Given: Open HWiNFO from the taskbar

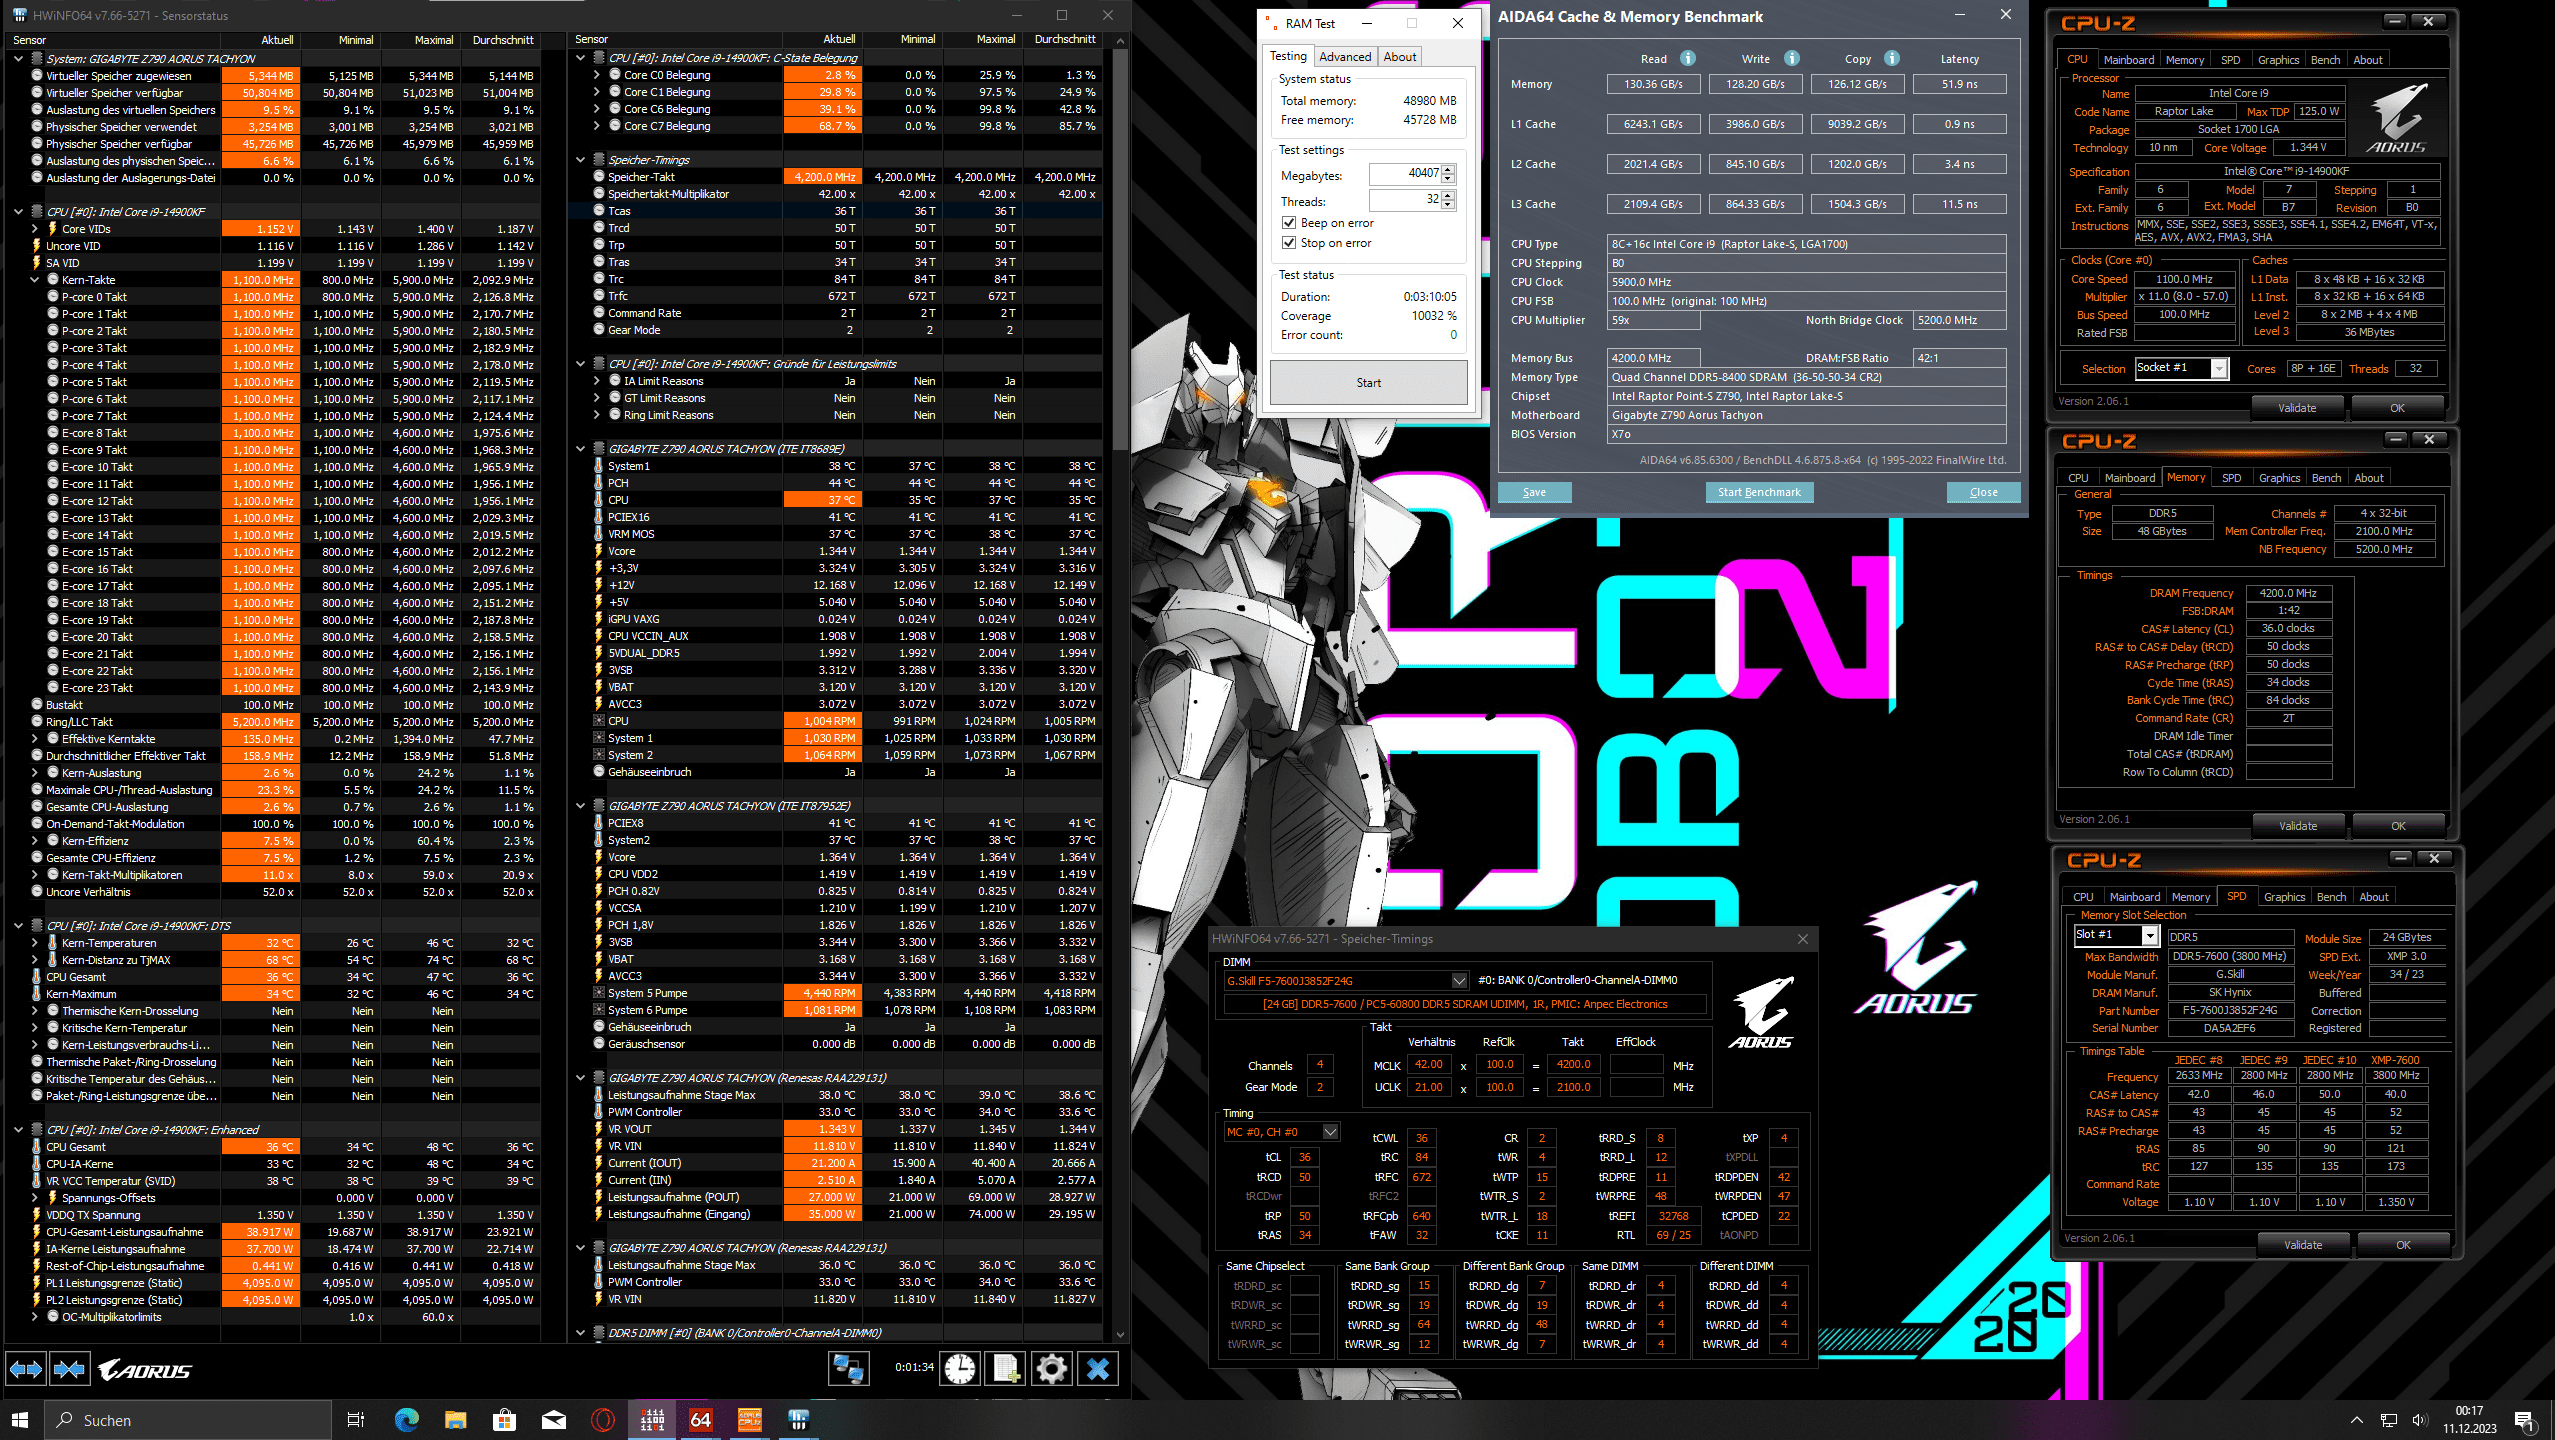Looking at the screenshot, I should 798,1420.
